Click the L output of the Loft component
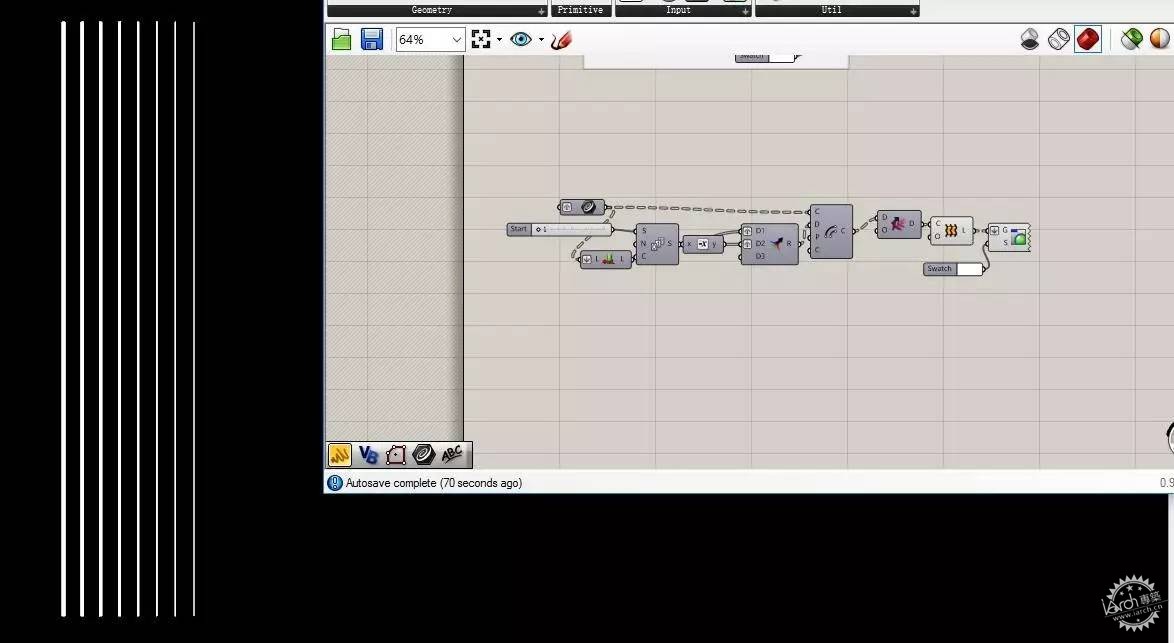The height and width of the screenshot is (643, 1174). point(964,231)
